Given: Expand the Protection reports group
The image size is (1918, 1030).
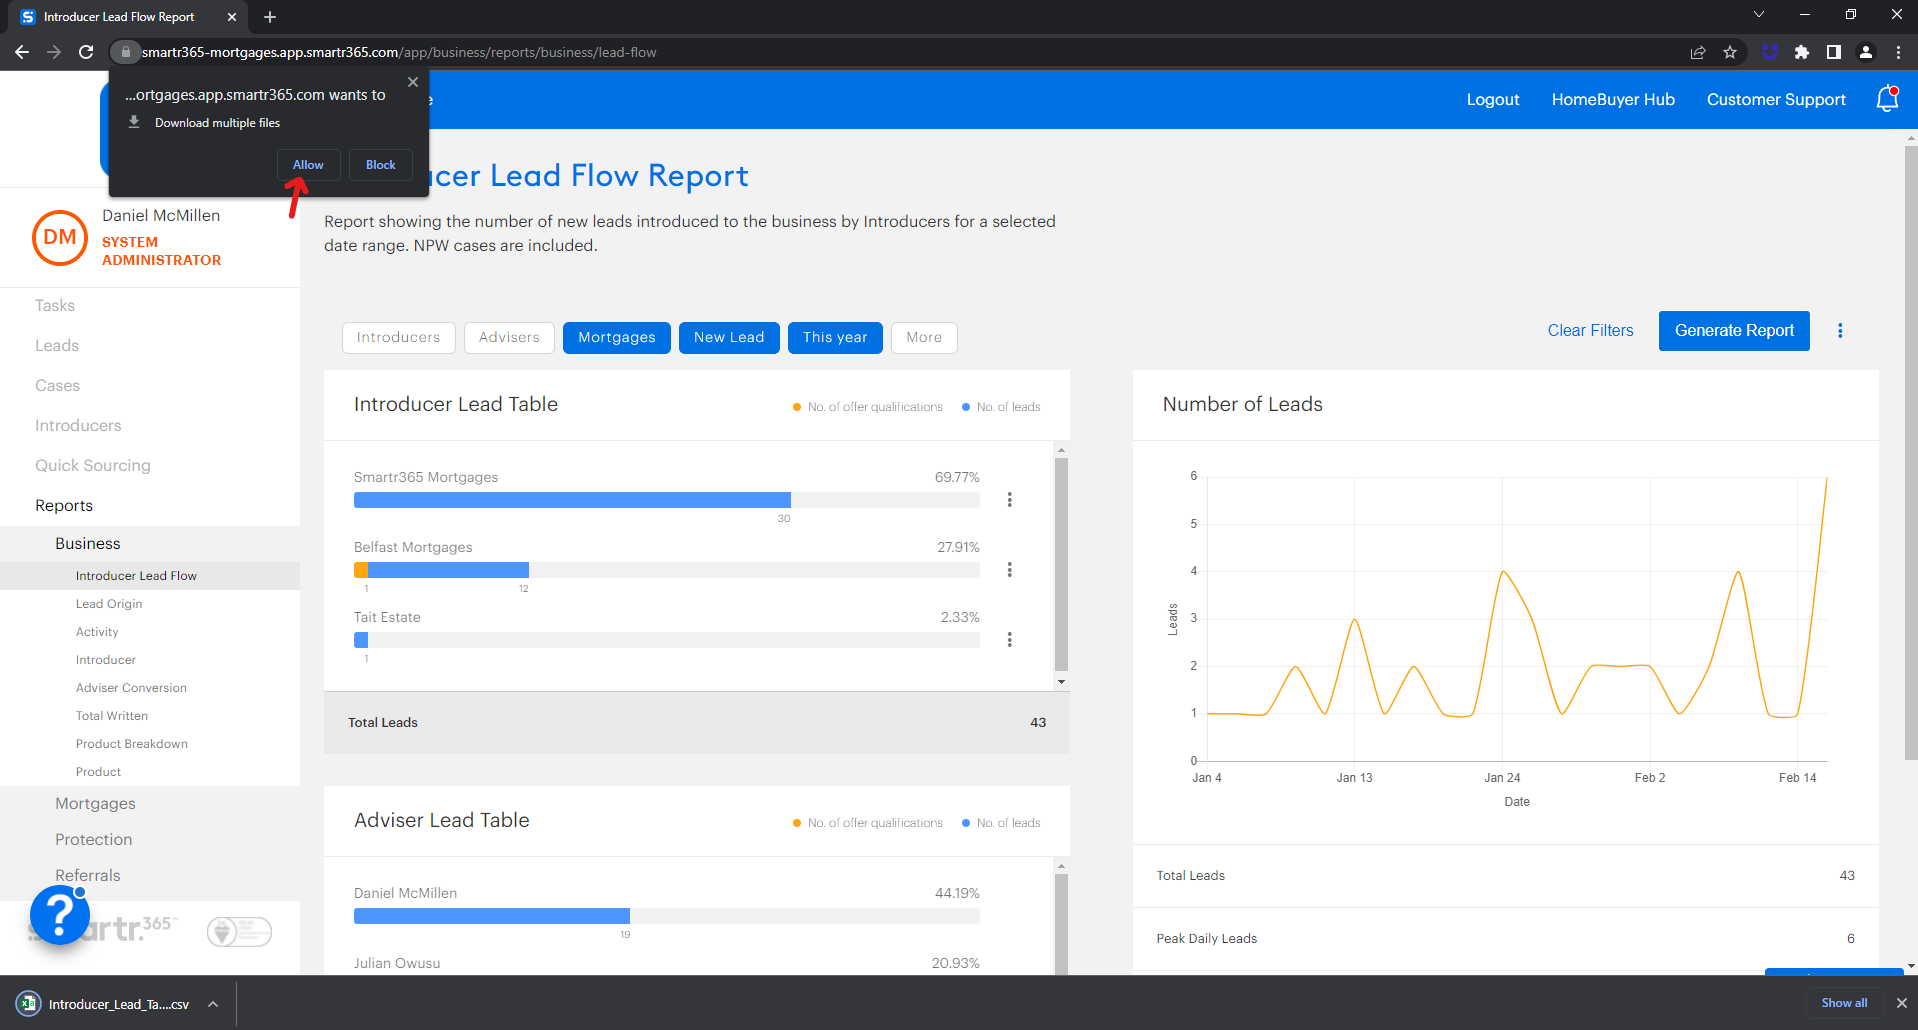Looking at the screenshot, I should (x=94, y=840).
